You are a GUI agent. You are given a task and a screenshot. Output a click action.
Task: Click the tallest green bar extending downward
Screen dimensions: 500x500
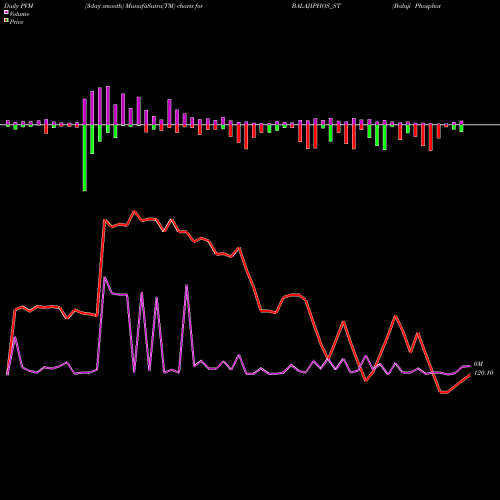[x=85, y=158]
